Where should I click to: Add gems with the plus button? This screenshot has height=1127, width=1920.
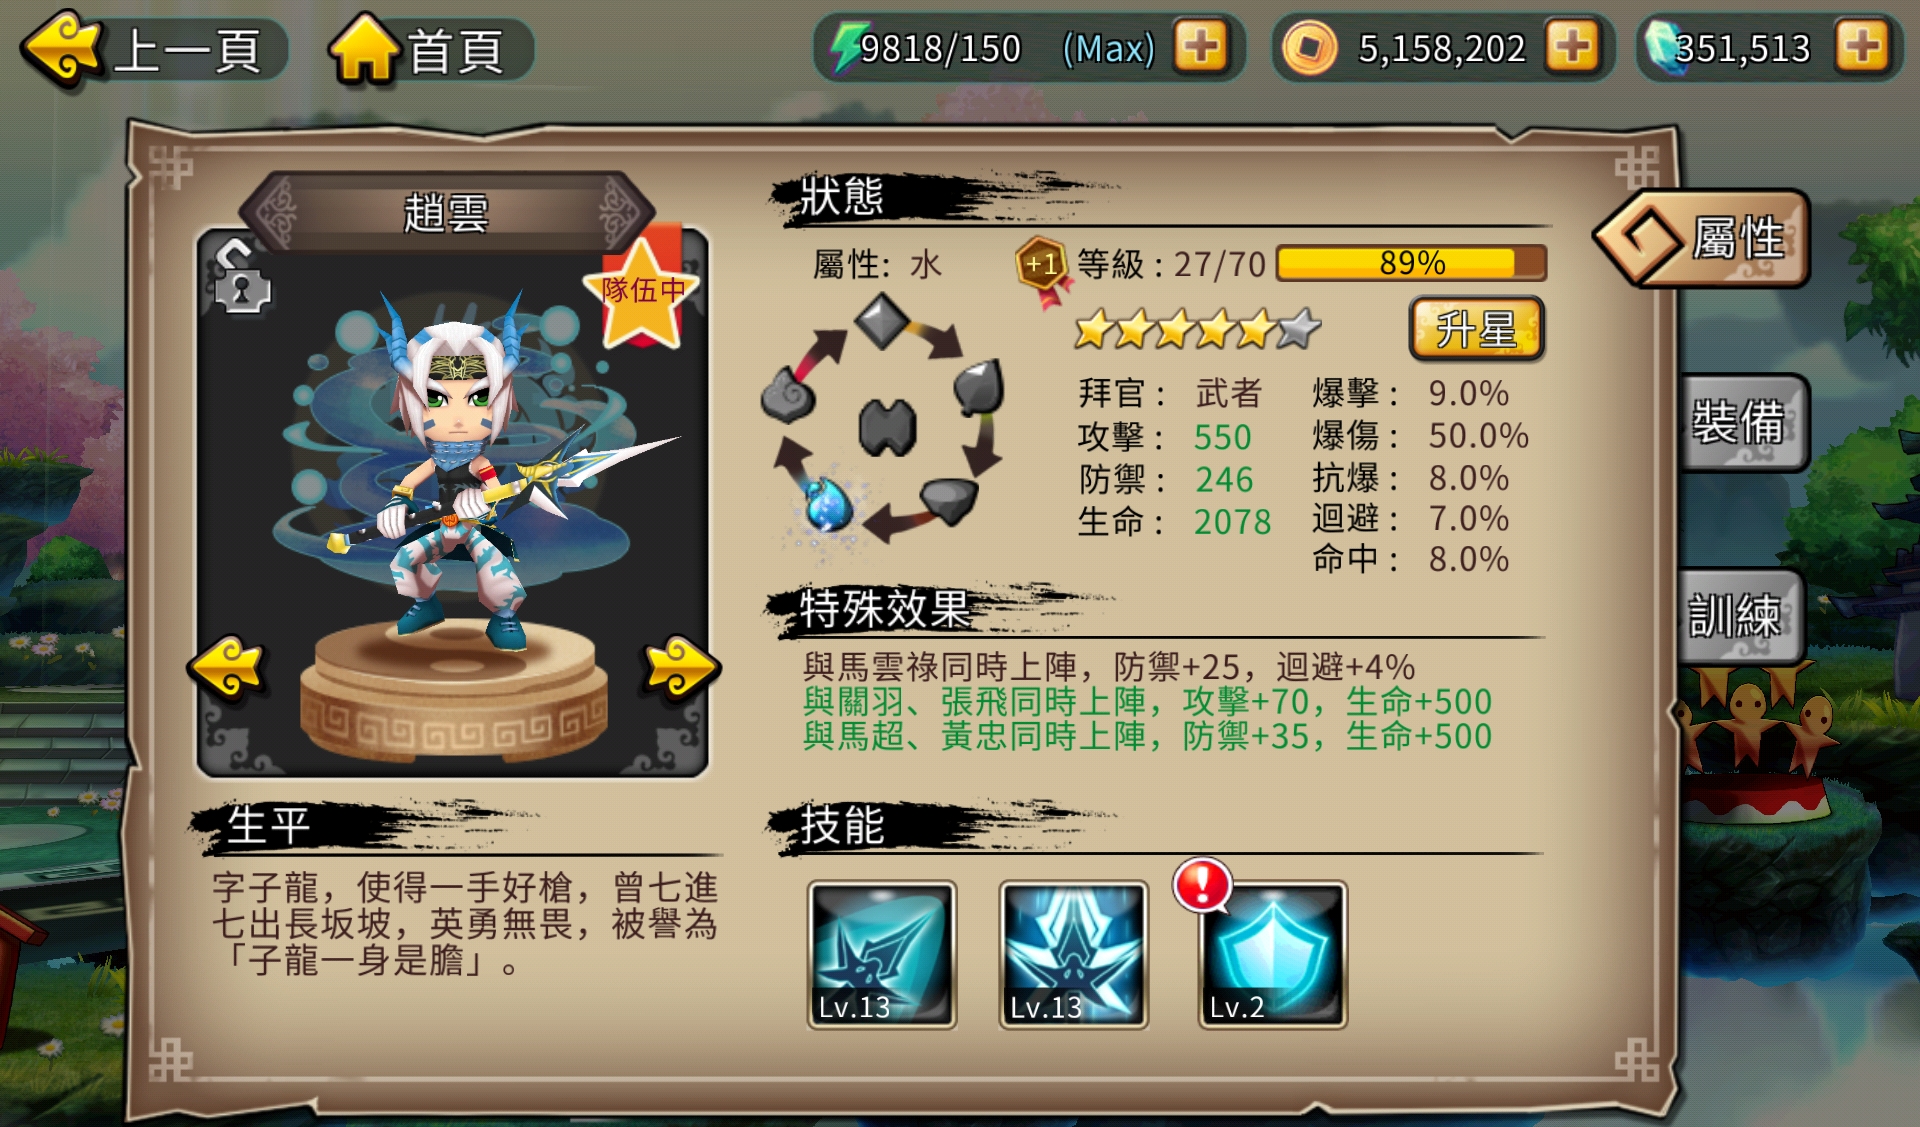coord(1862,46)
